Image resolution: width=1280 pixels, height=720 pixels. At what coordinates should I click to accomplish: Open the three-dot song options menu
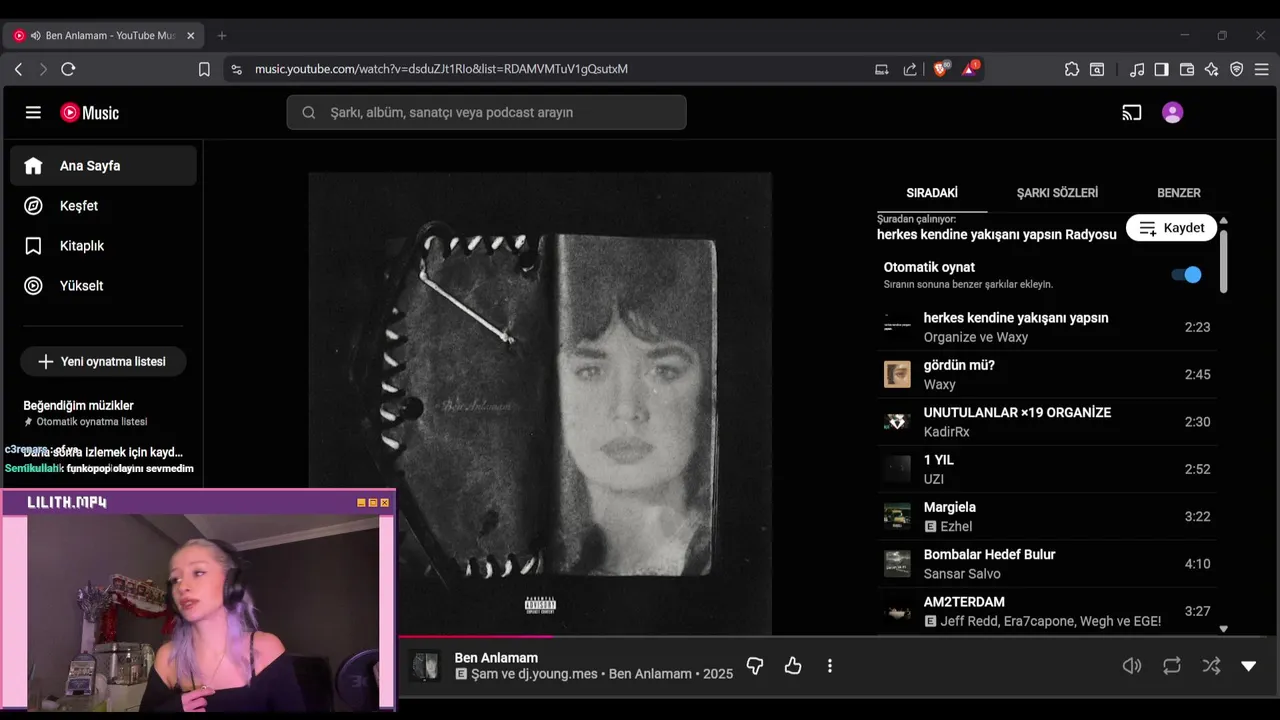830,666
